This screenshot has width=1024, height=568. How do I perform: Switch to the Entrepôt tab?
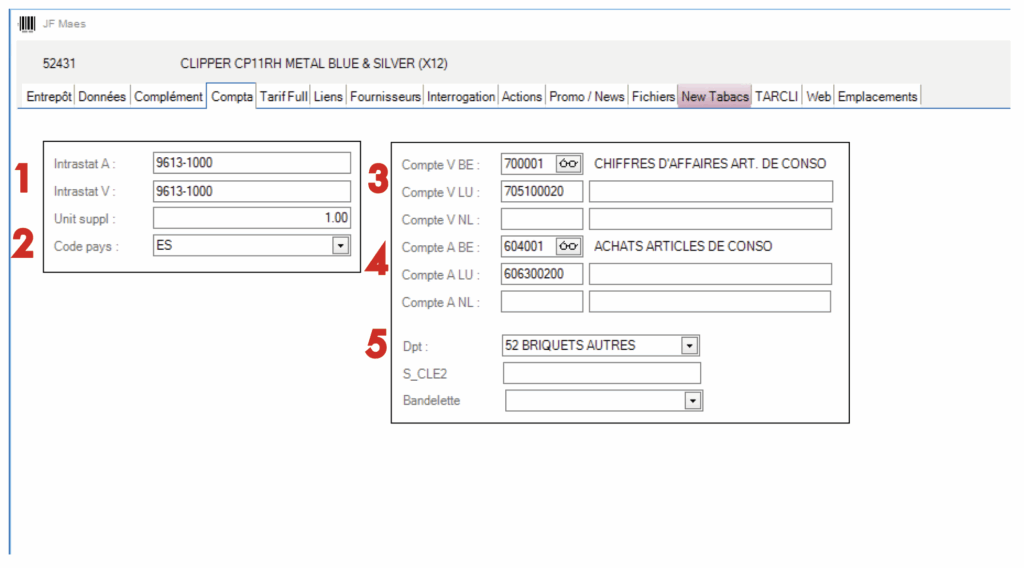48,97
